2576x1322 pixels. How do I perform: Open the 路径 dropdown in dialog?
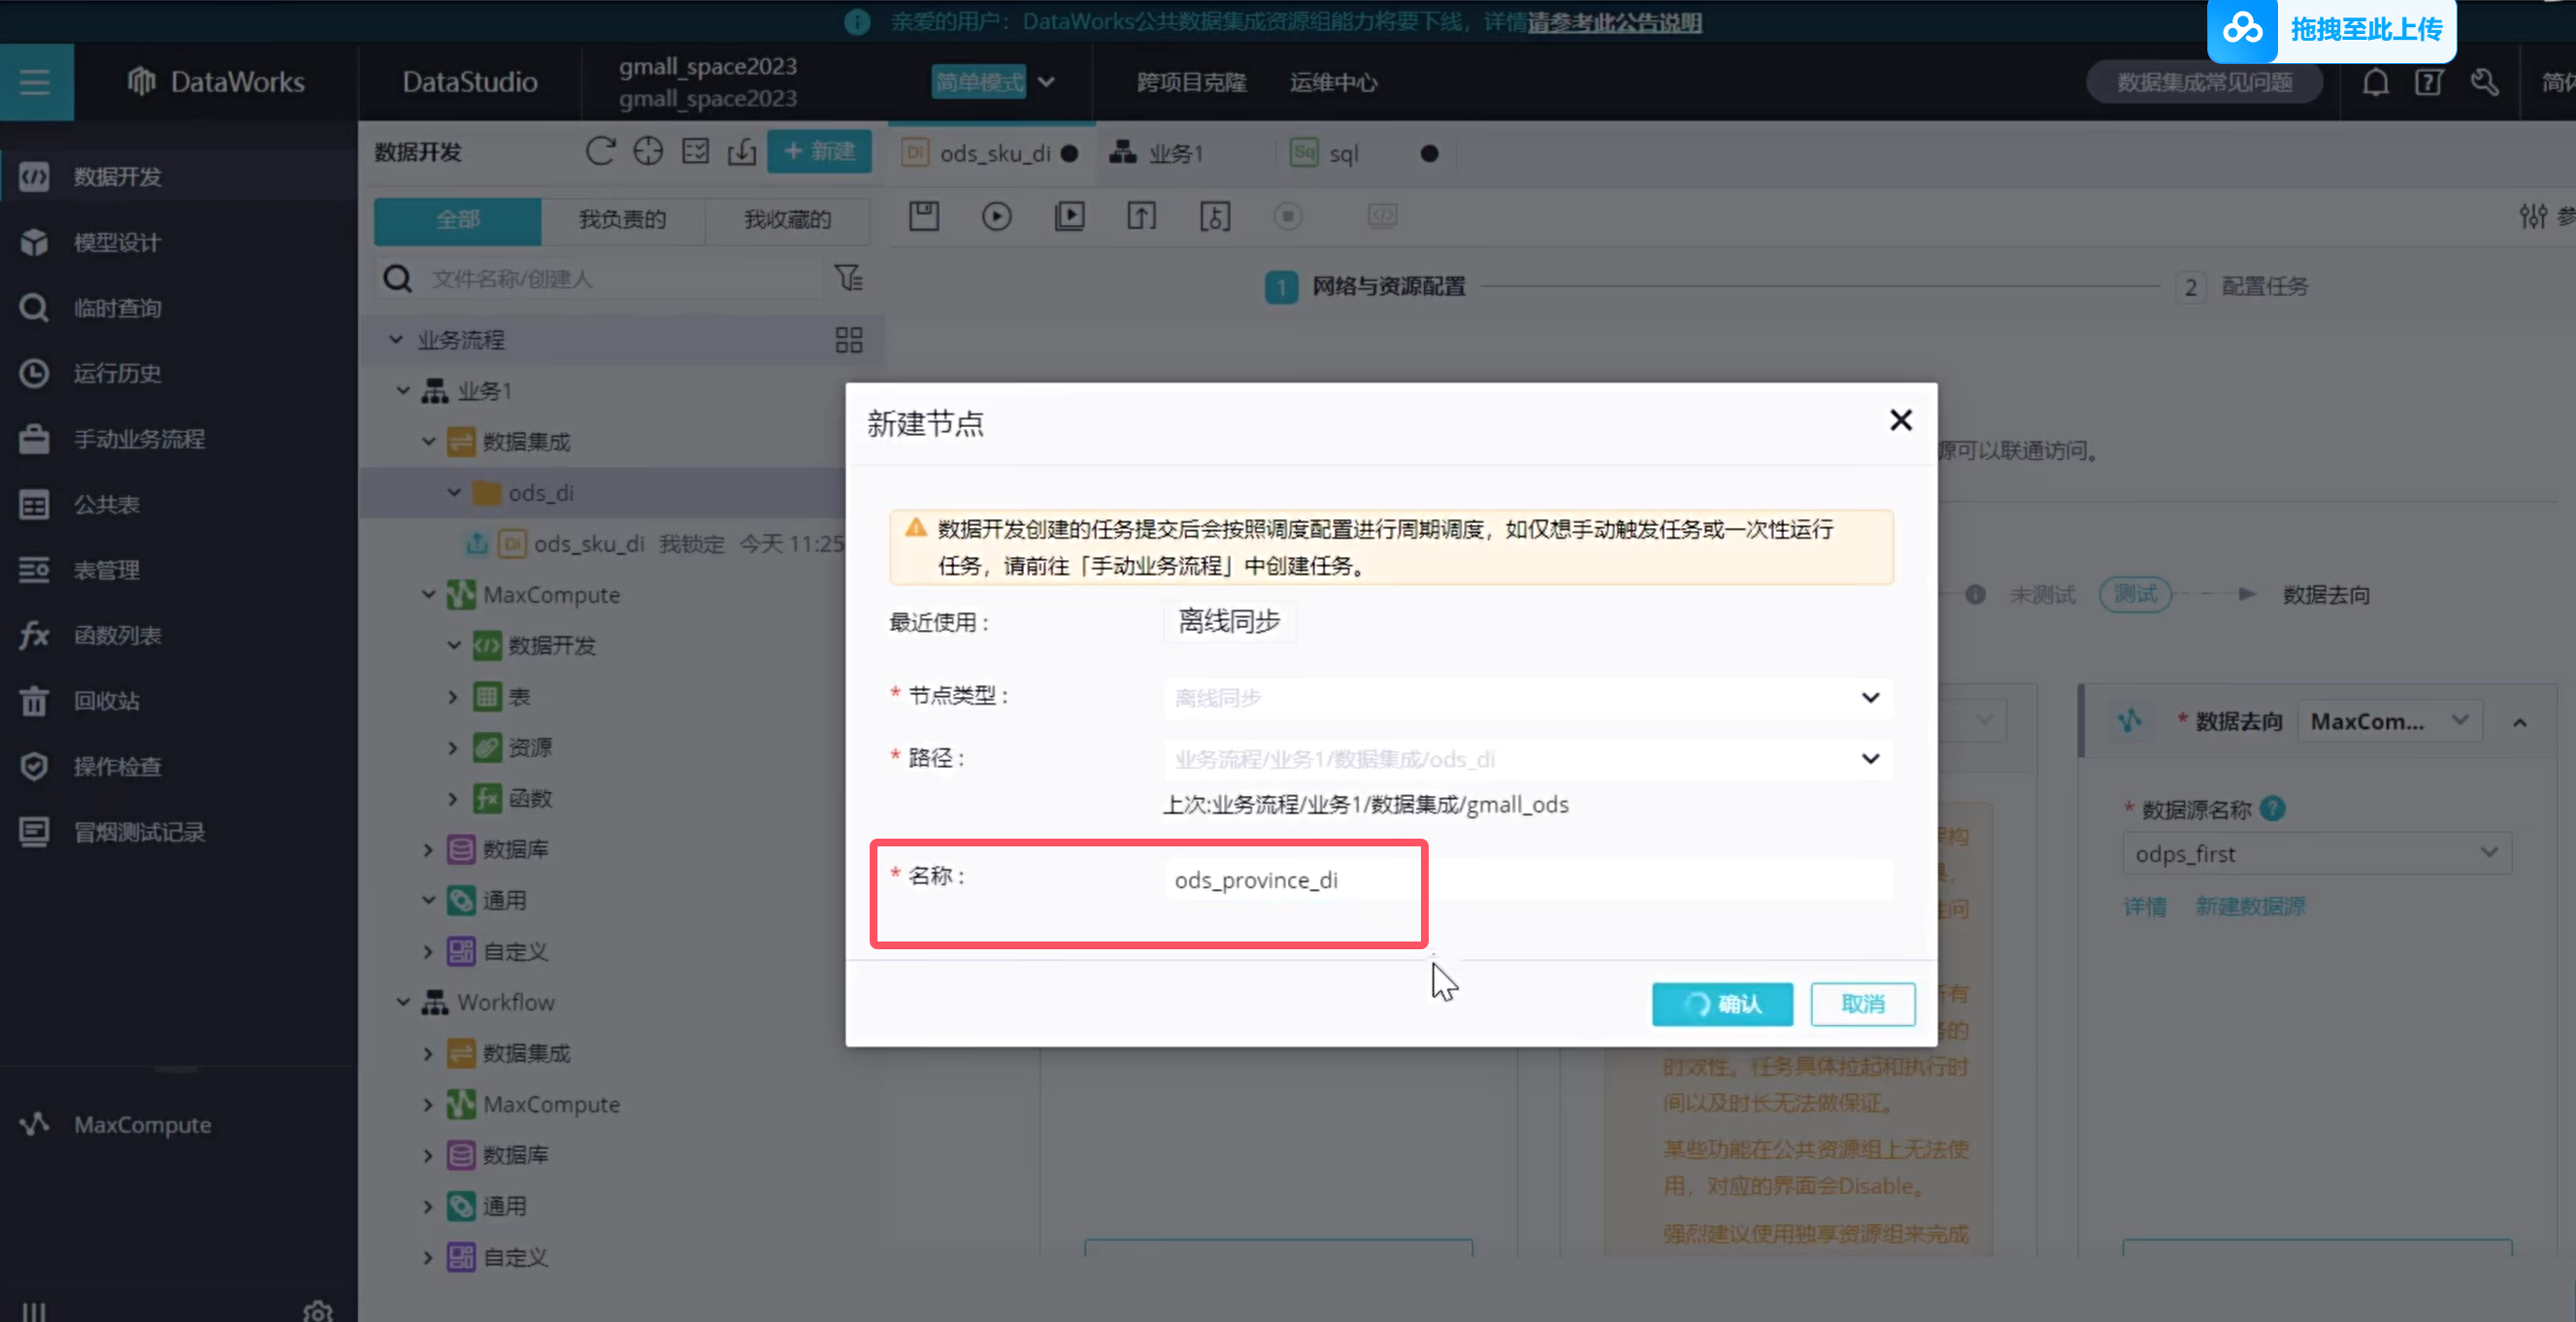[1526, 759]
